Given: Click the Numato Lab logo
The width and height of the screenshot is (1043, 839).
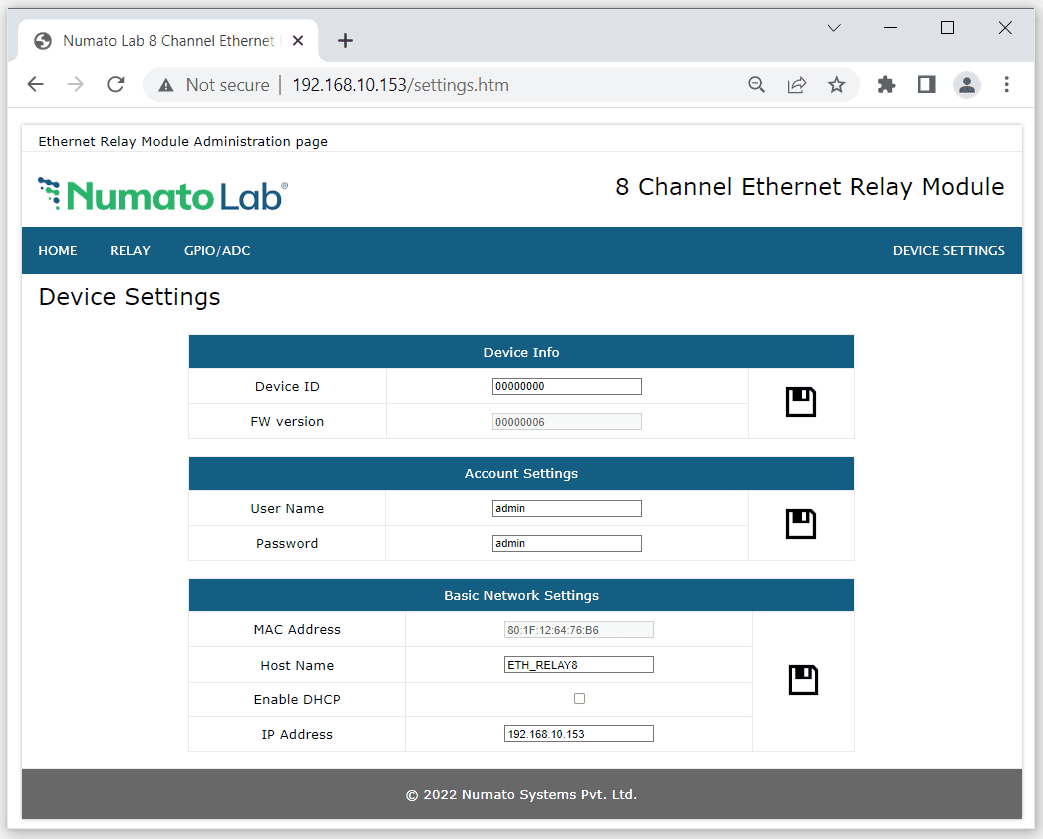Looking at the screenshot, I should pos(163,194).
